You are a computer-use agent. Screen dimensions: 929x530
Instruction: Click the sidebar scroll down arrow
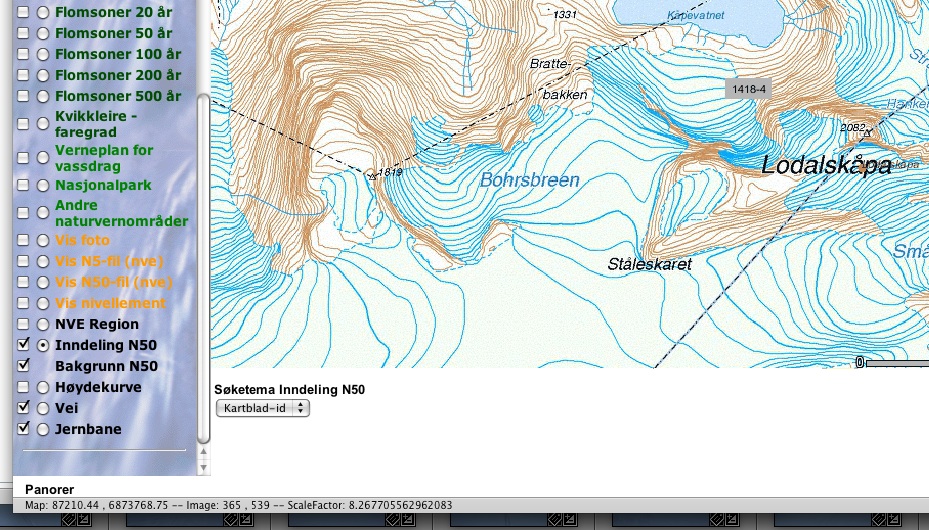205,467
